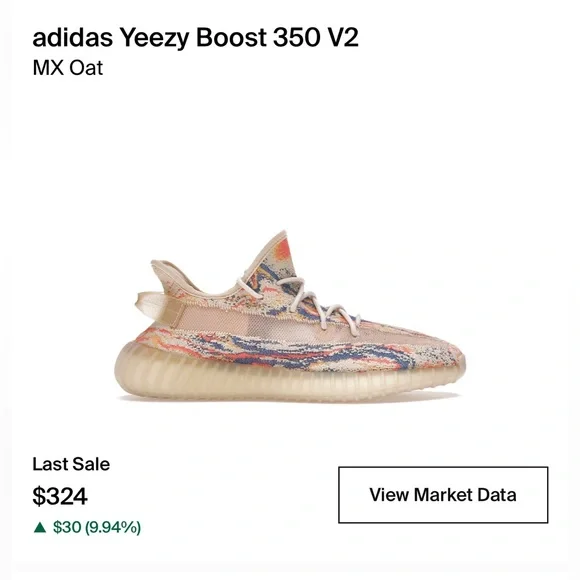Click the $324 last sale price

(x=60, y=496)
